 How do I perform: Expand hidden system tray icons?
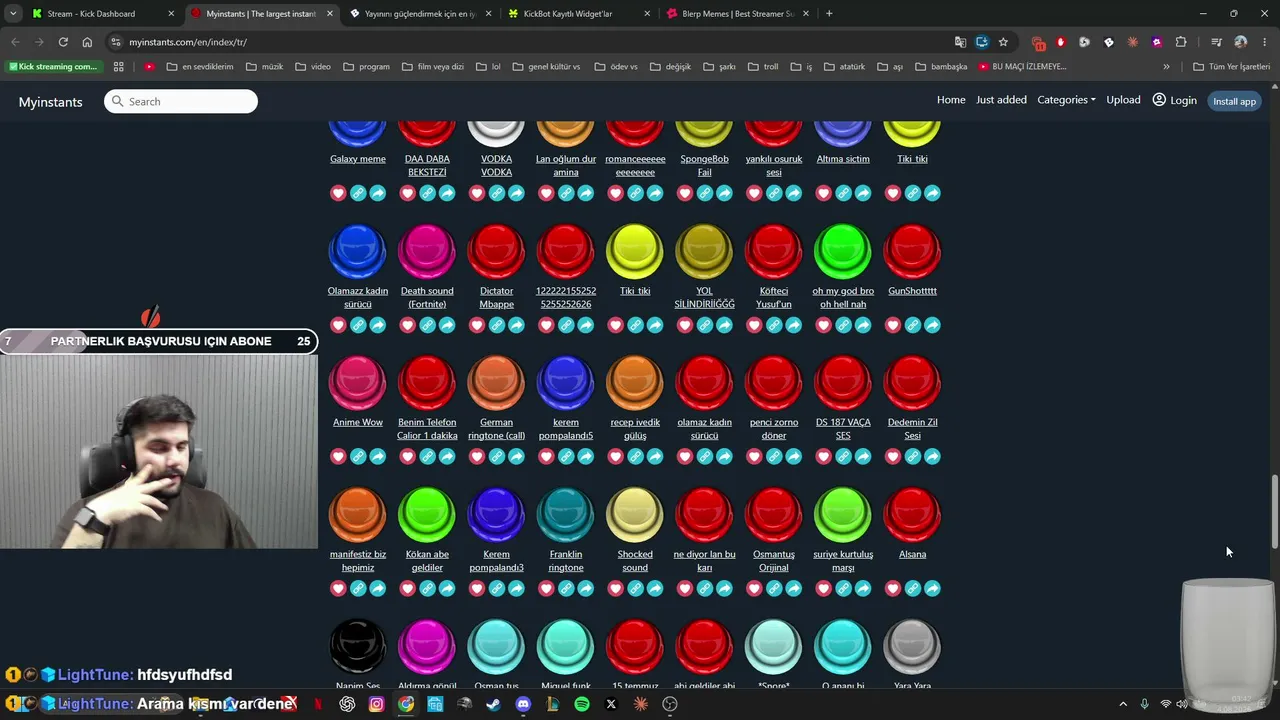(x=1123, y=704)
